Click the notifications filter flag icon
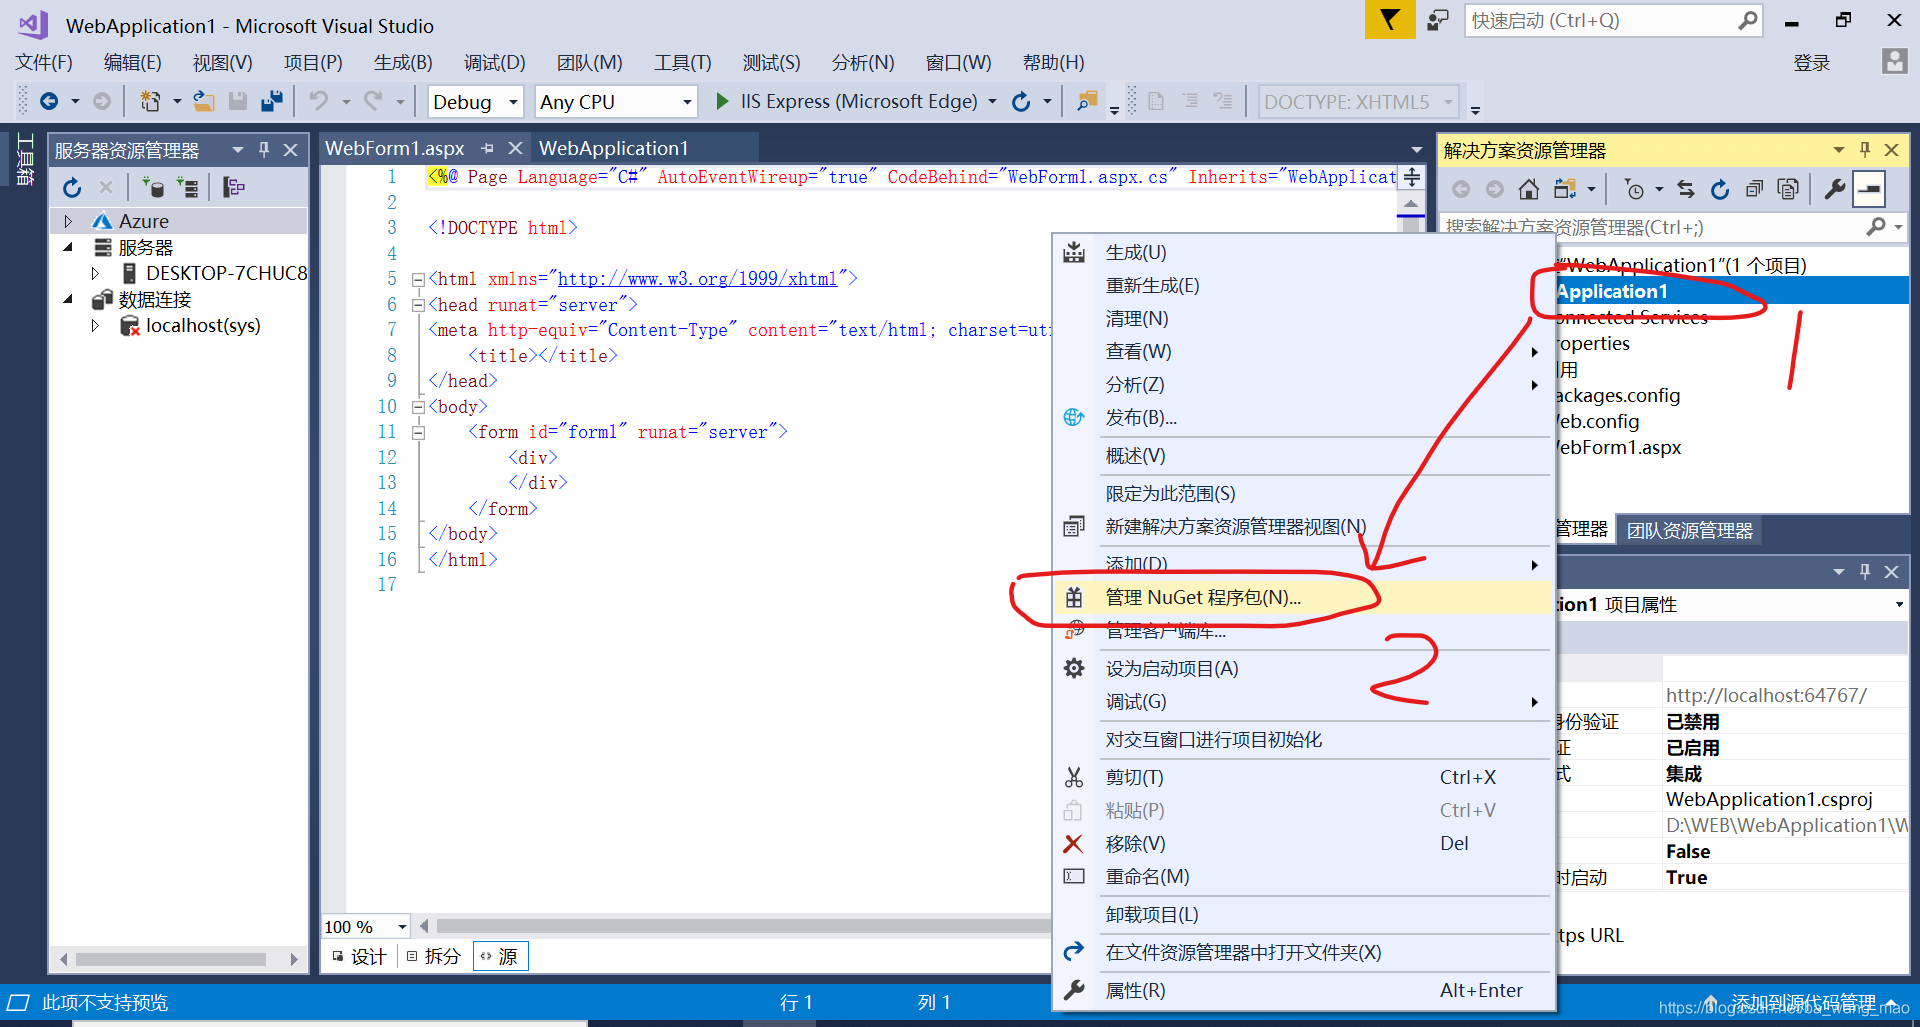The height and width of the screenshot is (1027, 1920). pos(1390,20)
